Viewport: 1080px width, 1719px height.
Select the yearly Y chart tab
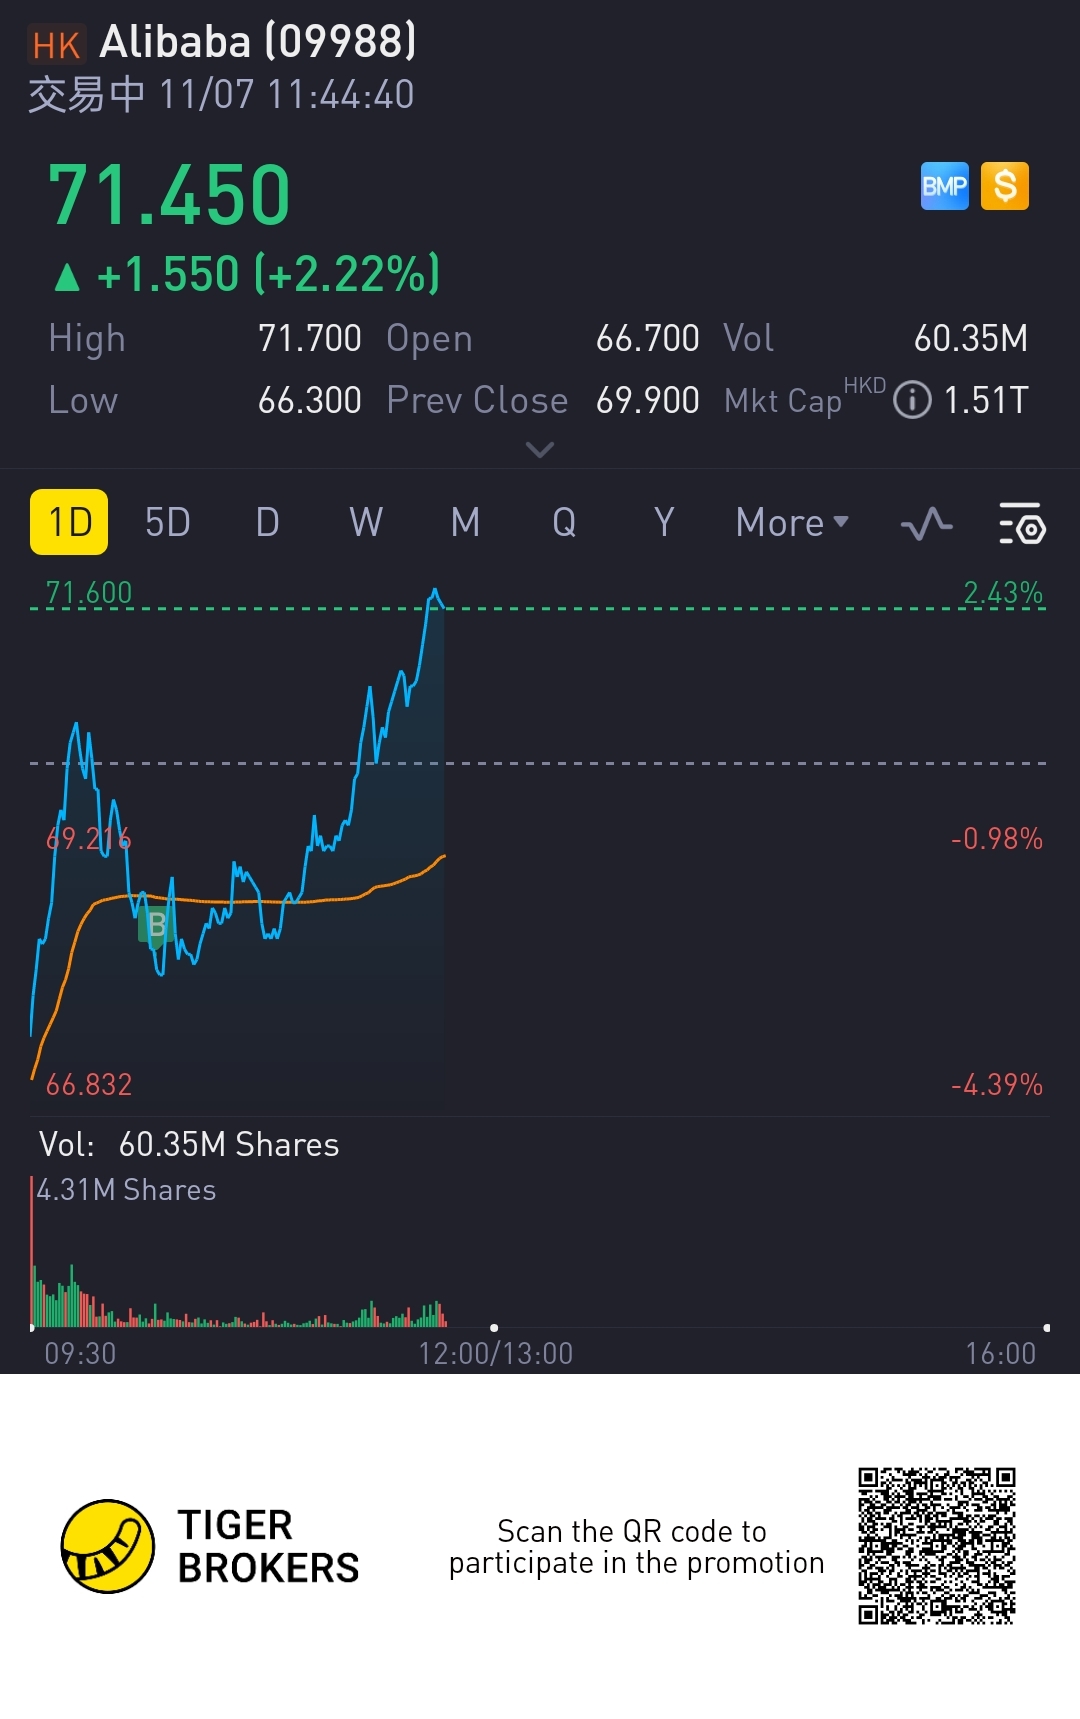(x=663, y=522)
